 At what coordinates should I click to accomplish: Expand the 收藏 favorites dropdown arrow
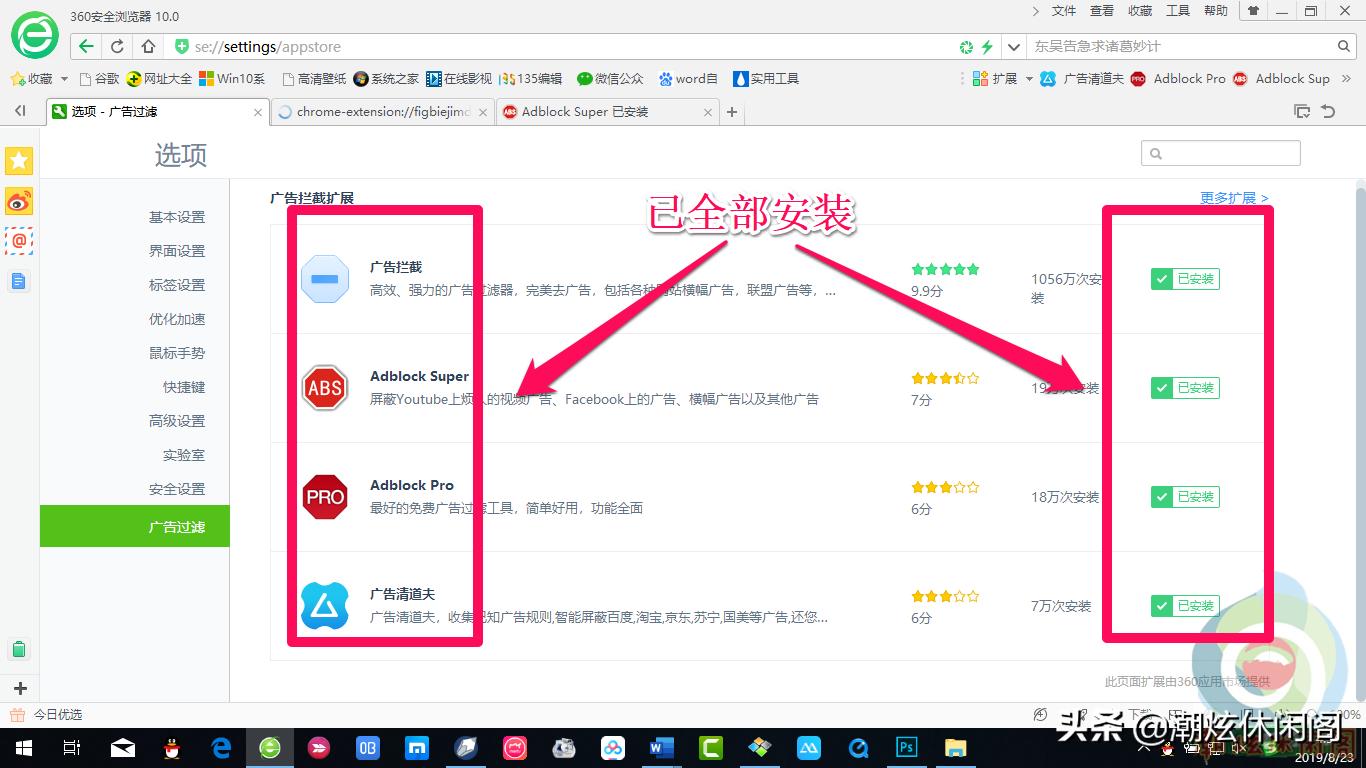[x=63, y=78]
